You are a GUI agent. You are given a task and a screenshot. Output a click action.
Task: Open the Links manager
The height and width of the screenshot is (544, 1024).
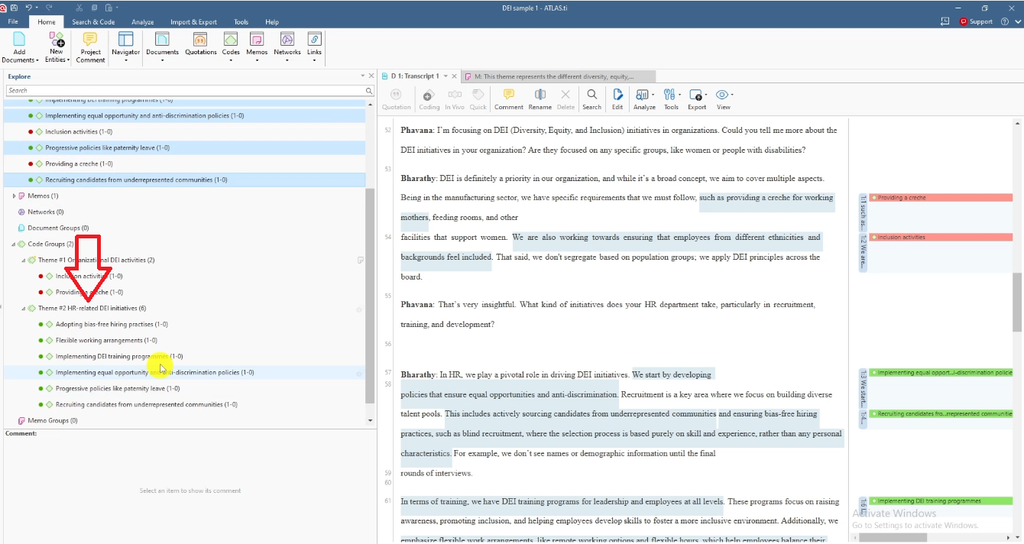pos(314,47)
